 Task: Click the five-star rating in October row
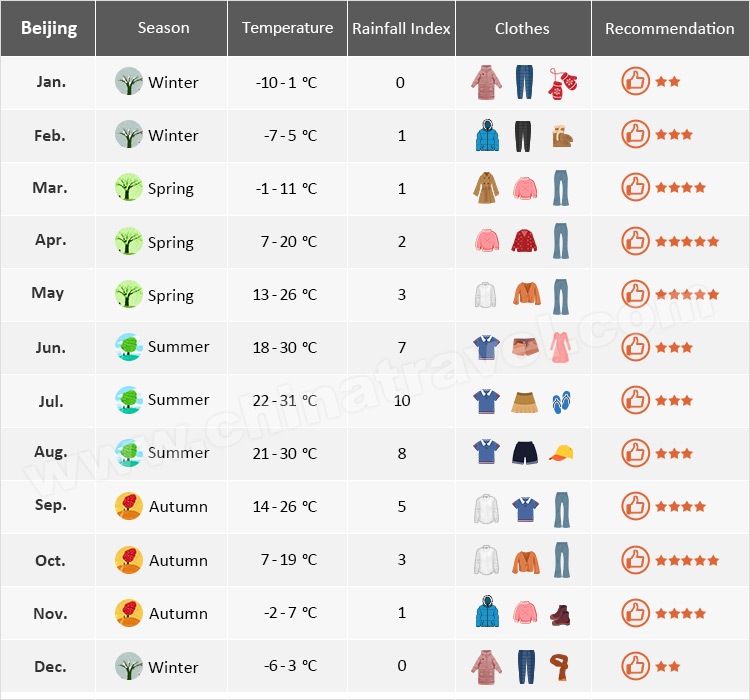click(687, 560)
